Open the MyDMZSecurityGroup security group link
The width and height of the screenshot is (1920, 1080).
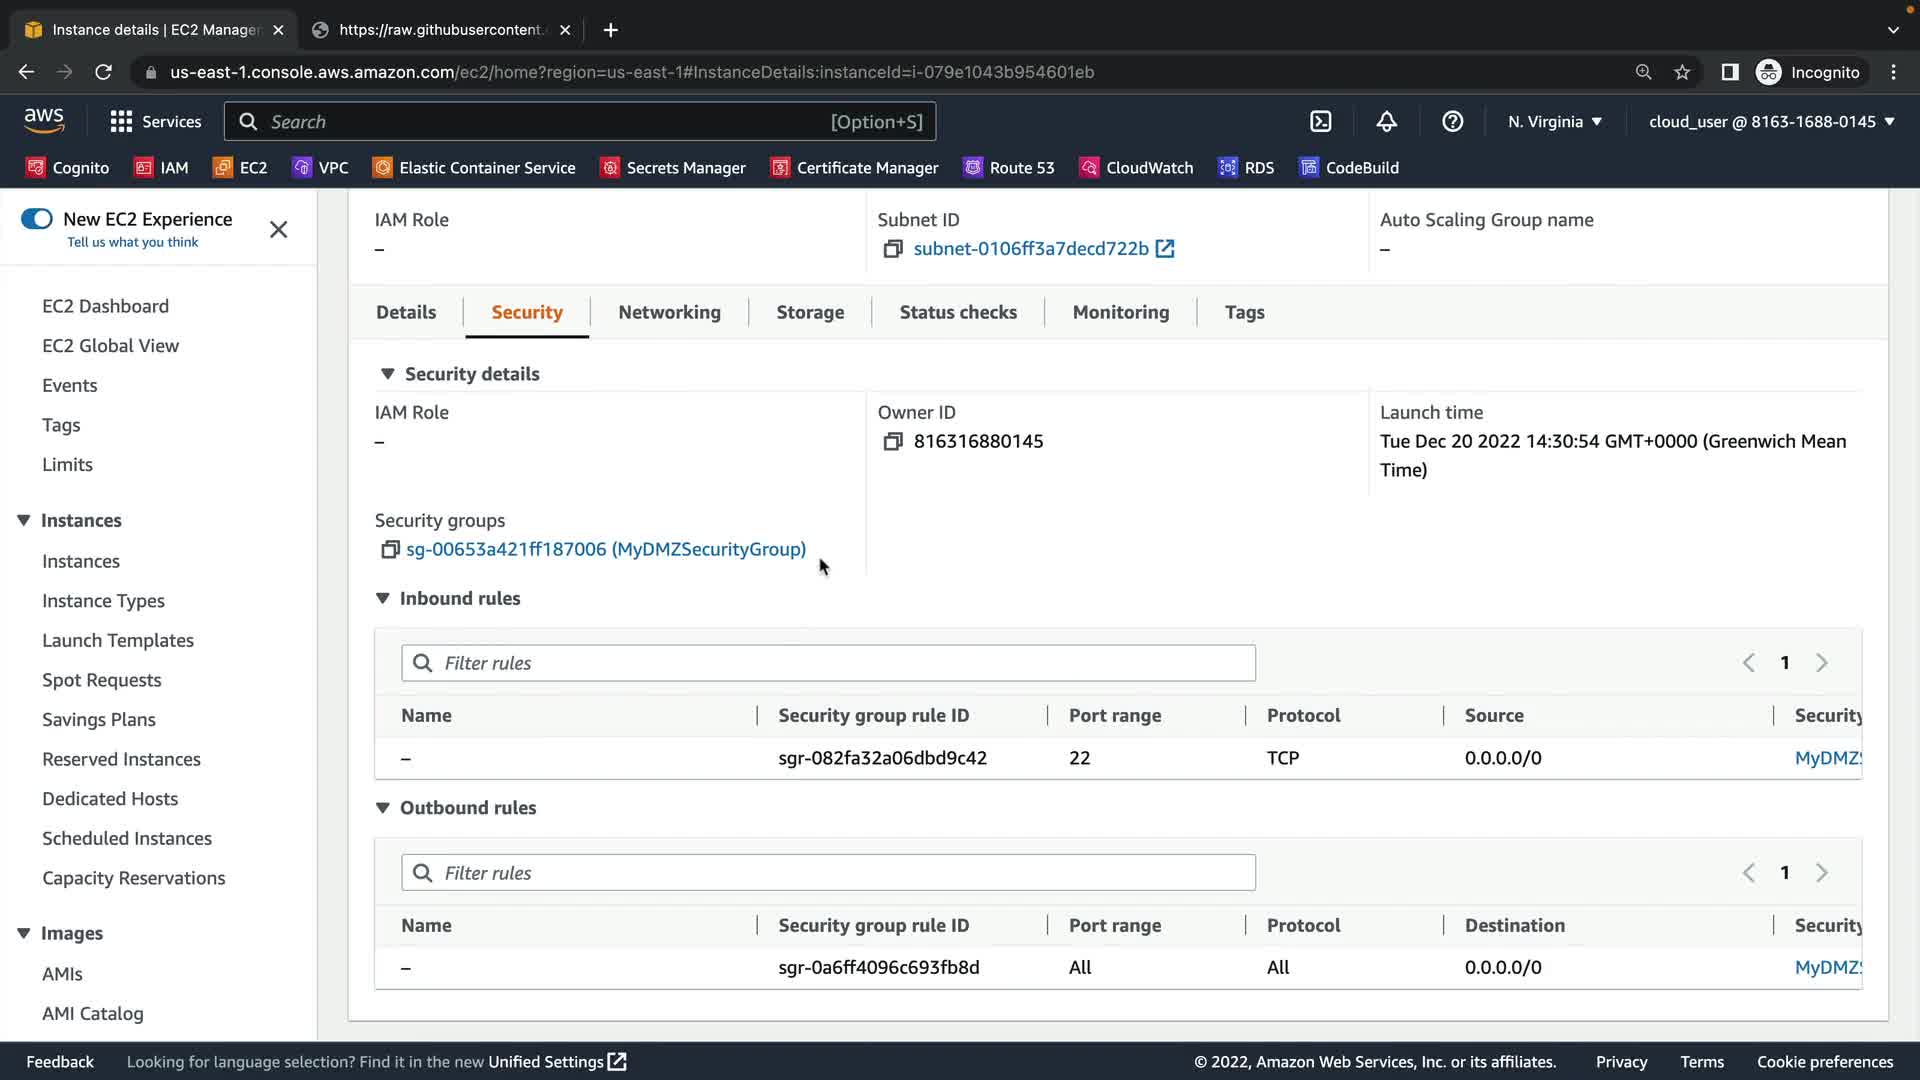(606, 549)
